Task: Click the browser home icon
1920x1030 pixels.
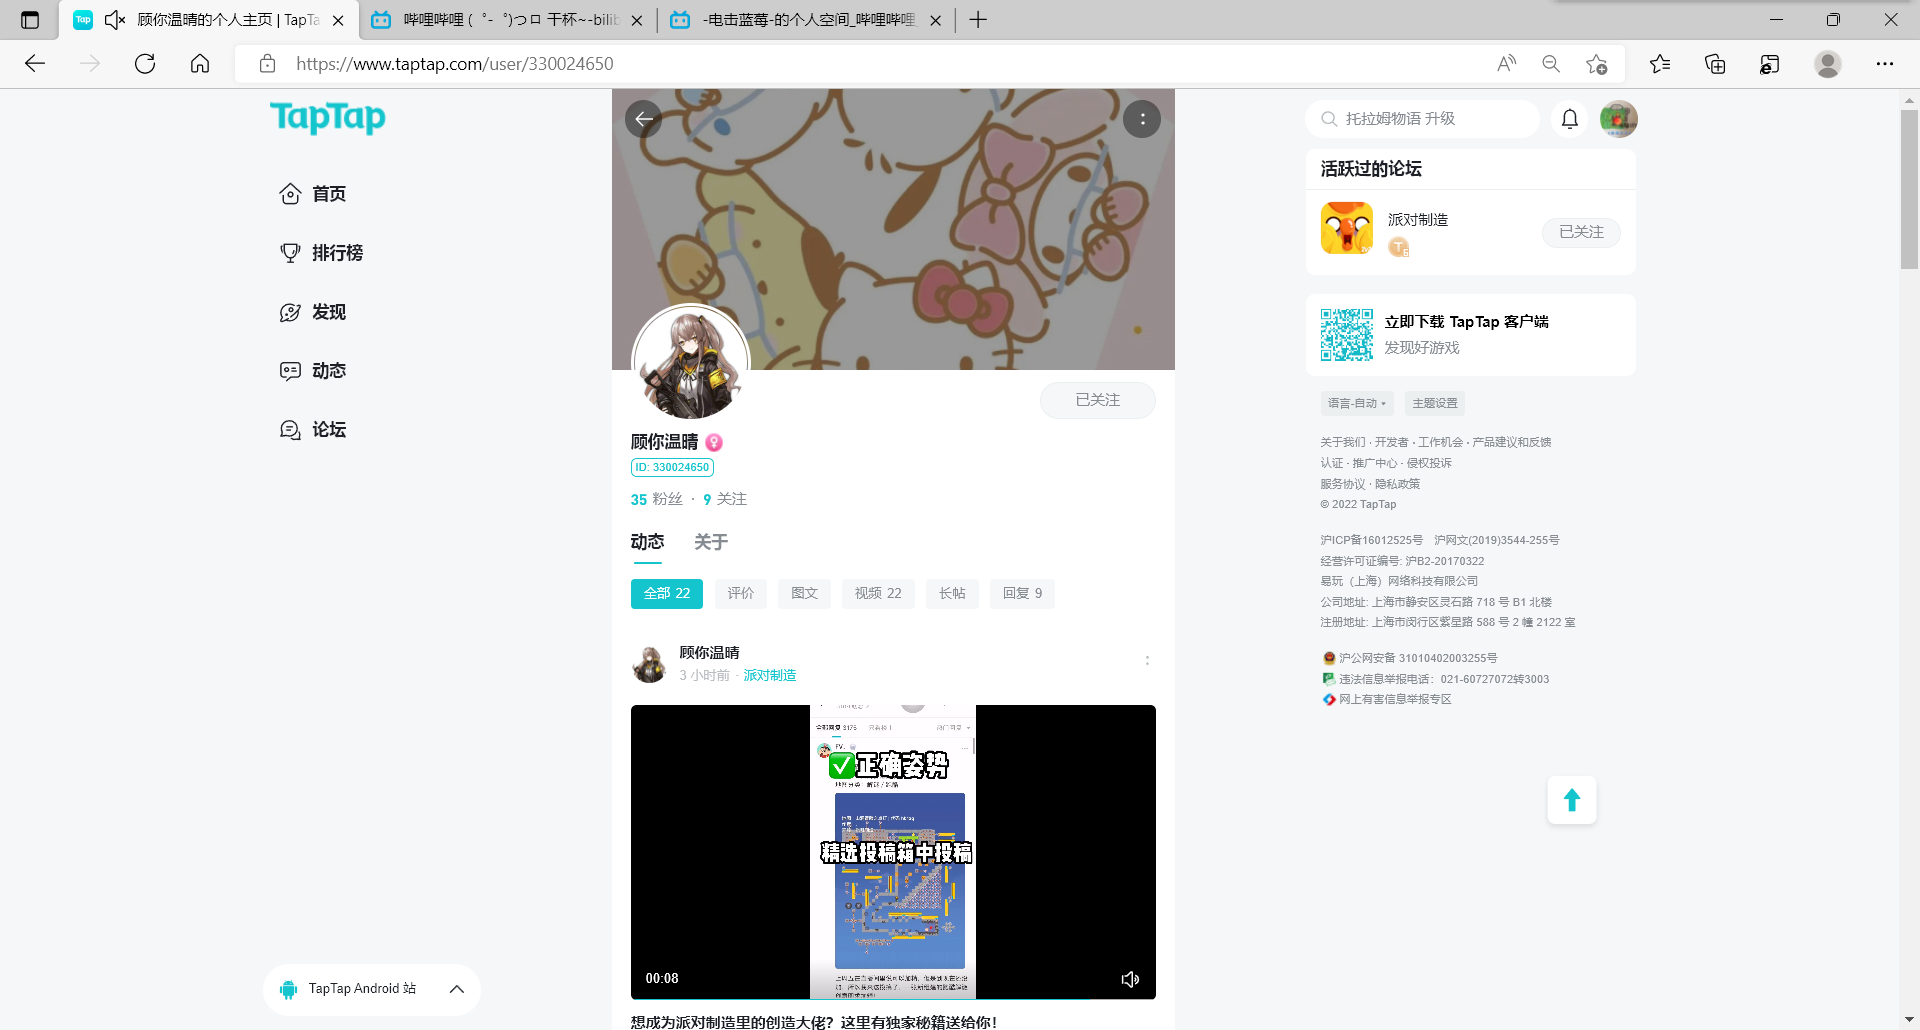Action: click(200, 64)
